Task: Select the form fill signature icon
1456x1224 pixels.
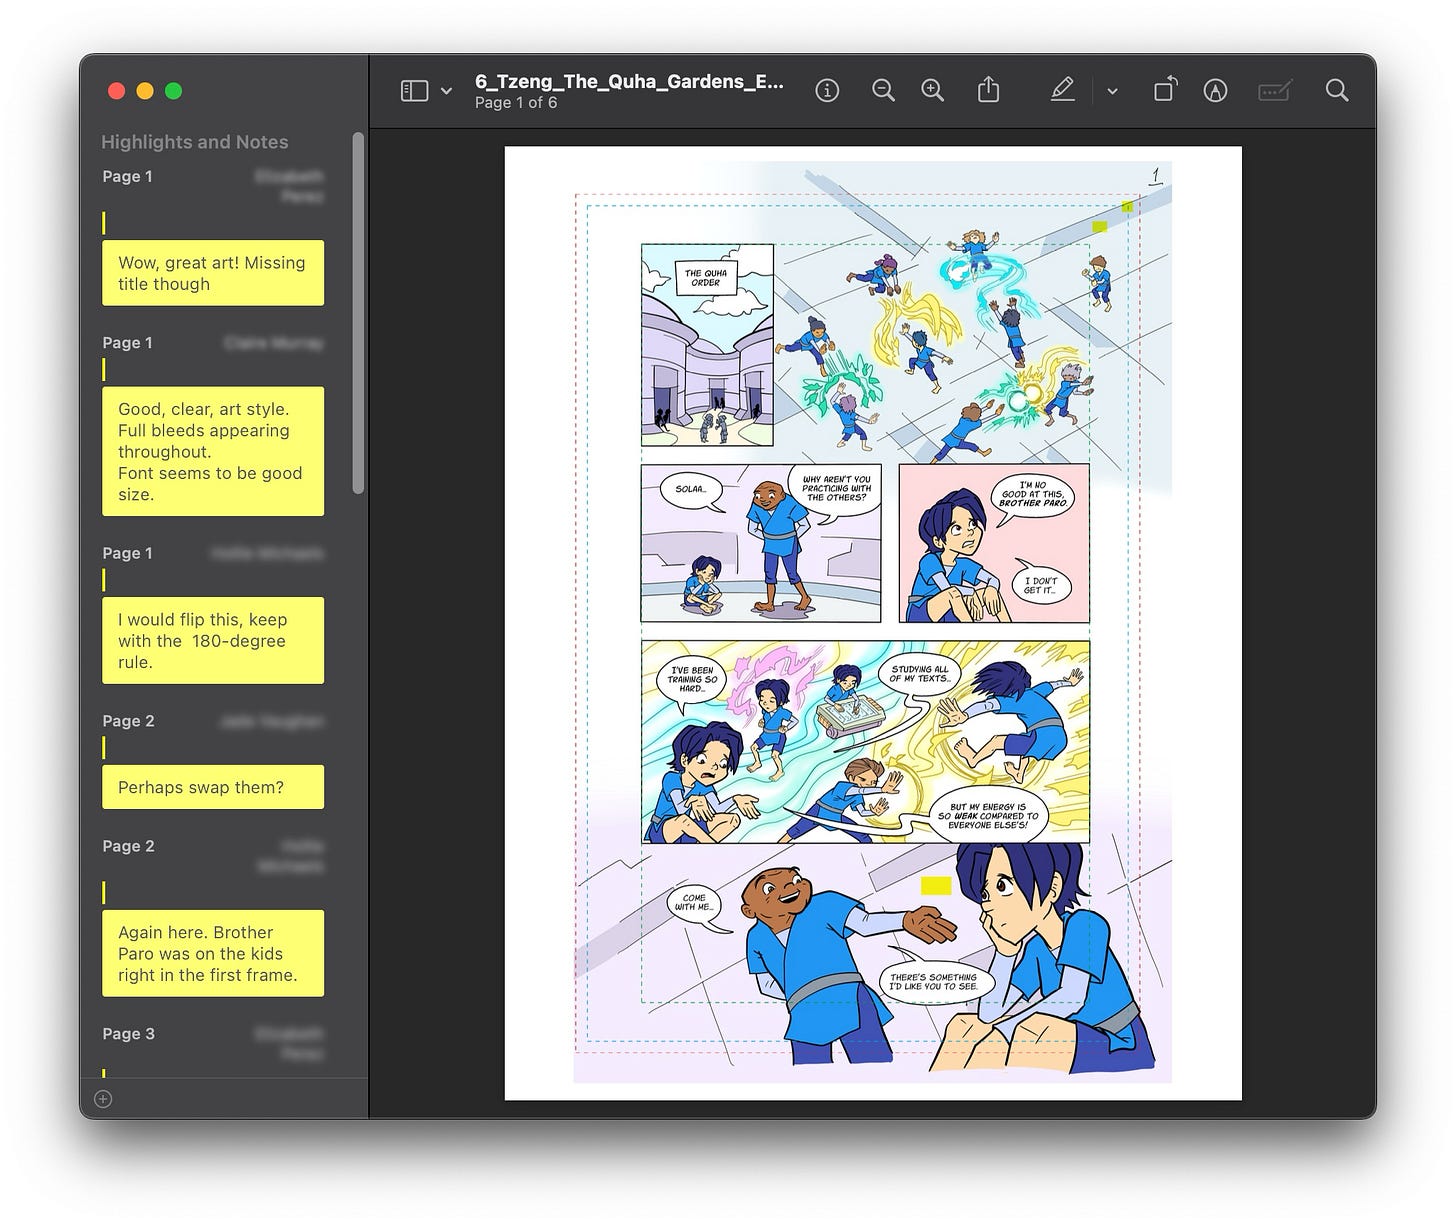Action: tap(1274, 90)
